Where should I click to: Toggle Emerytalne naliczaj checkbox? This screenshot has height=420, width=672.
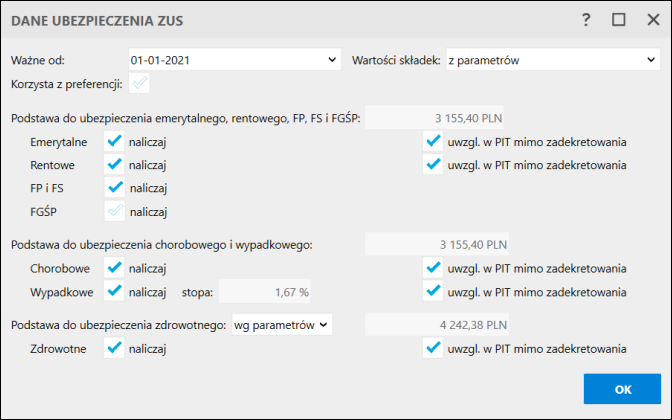tap(114, 142)
